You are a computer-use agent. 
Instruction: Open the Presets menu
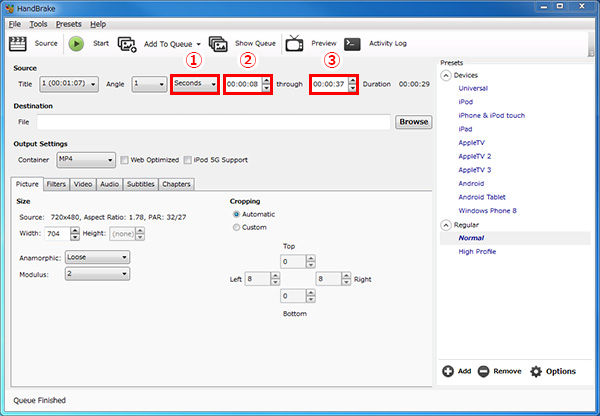[x=69, y=24]
